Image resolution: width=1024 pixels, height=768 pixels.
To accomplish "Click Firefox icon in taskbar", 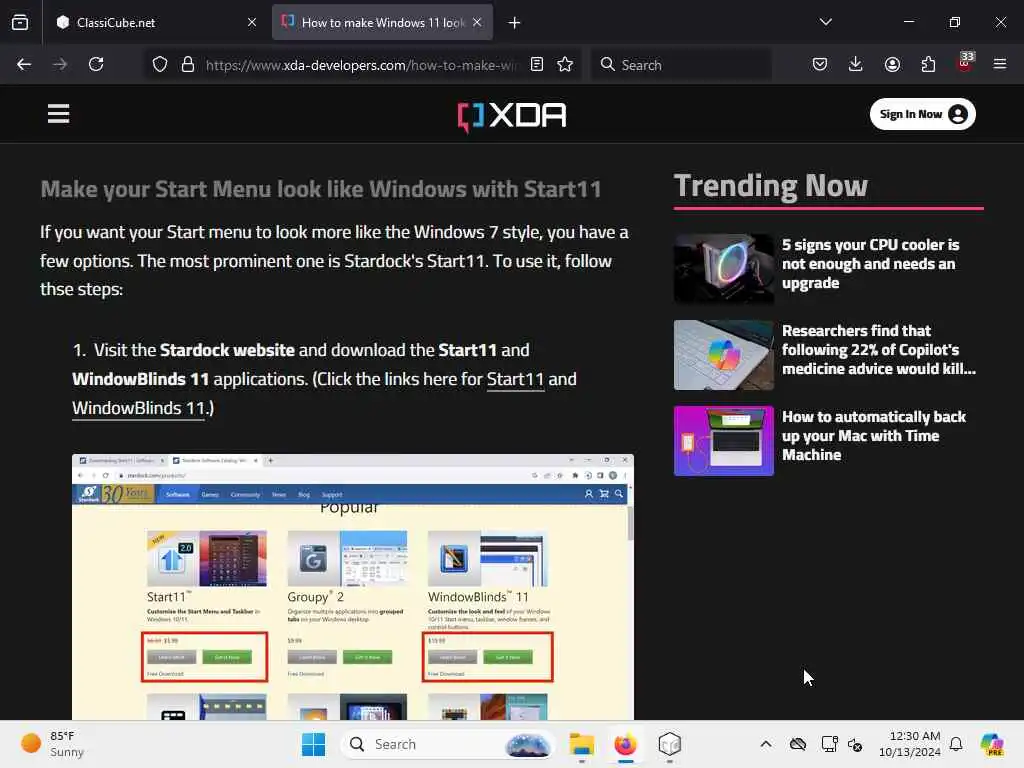I will click(x=626, y=744).
